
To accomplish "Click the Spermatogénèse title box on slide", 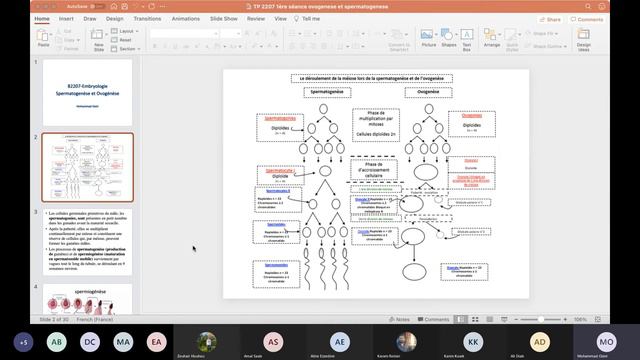I will coord(327,92).
